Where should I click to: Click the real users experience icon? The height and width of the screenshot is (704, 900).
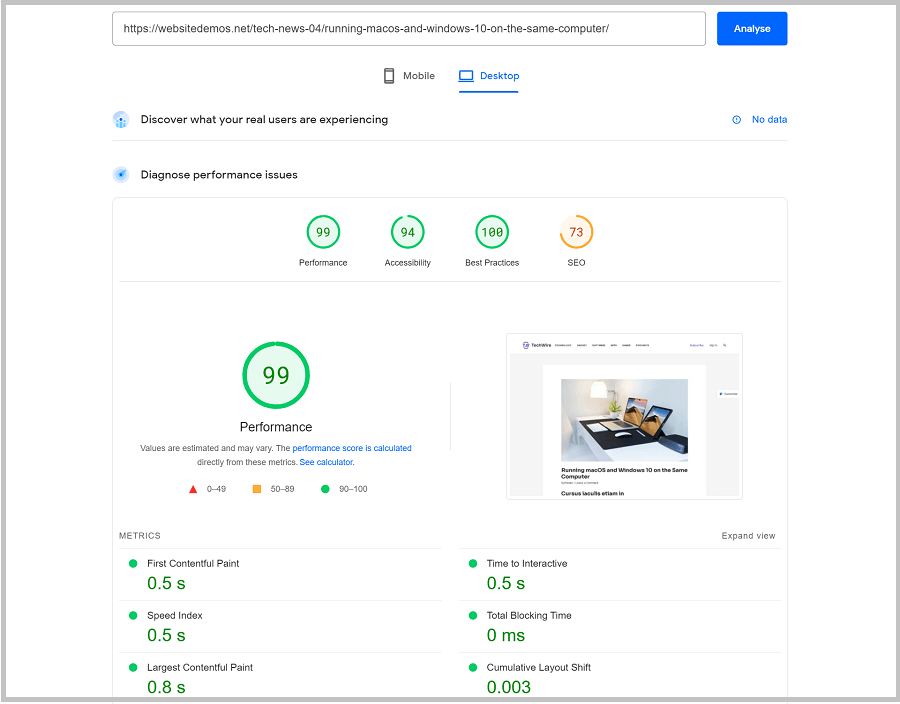(121, 119)
